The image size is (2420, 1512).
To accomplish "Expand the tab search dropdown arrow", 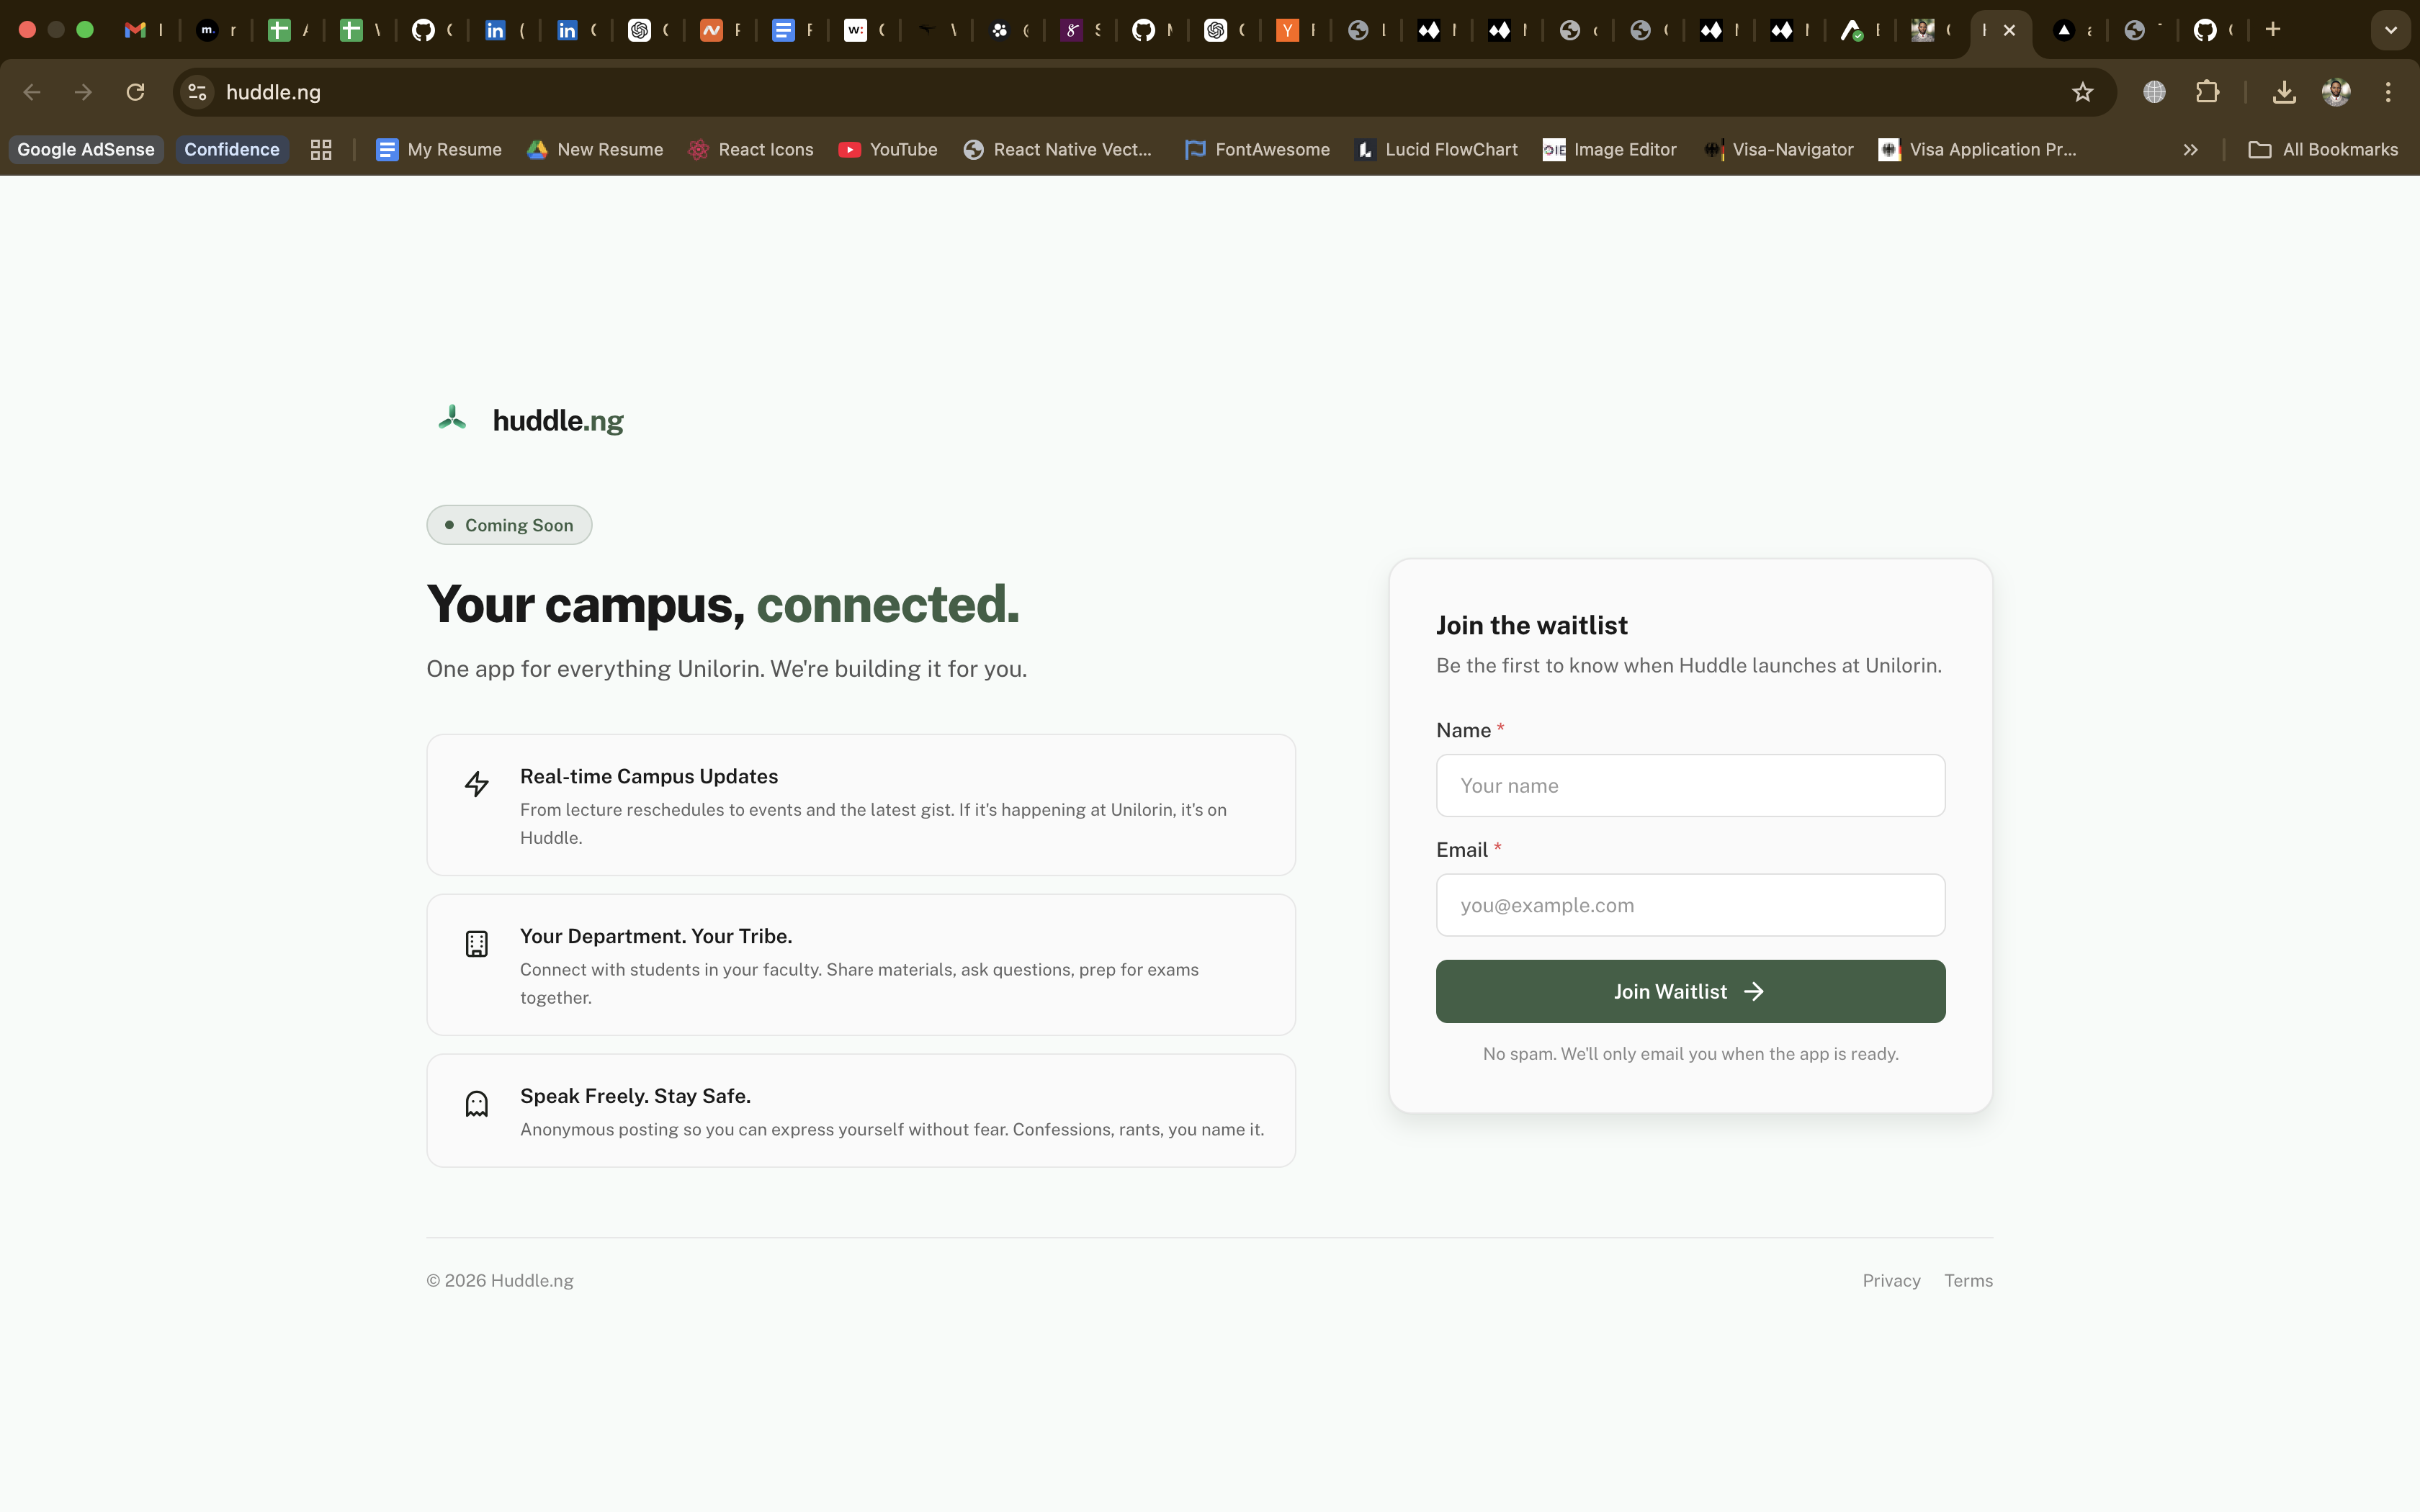I will pos(2391,30).
